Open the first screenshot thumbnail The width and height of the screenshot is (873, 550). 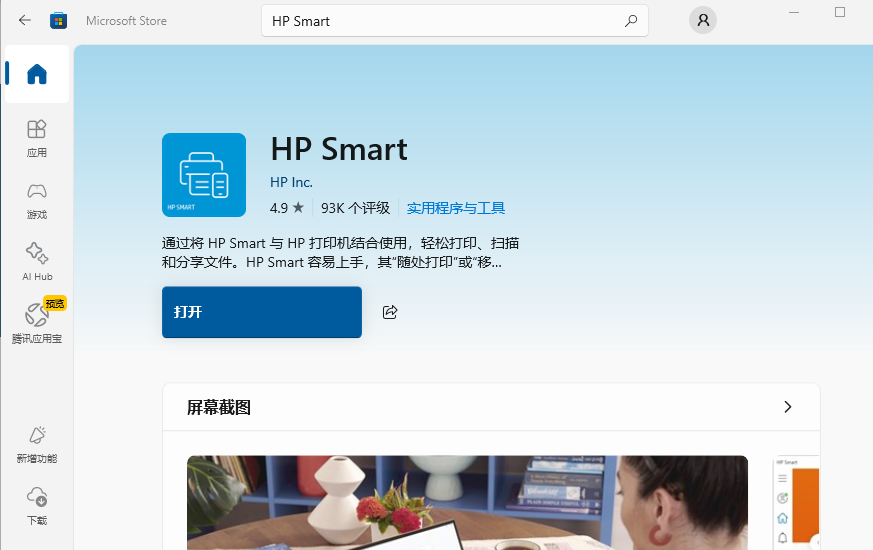click(467, 502)
